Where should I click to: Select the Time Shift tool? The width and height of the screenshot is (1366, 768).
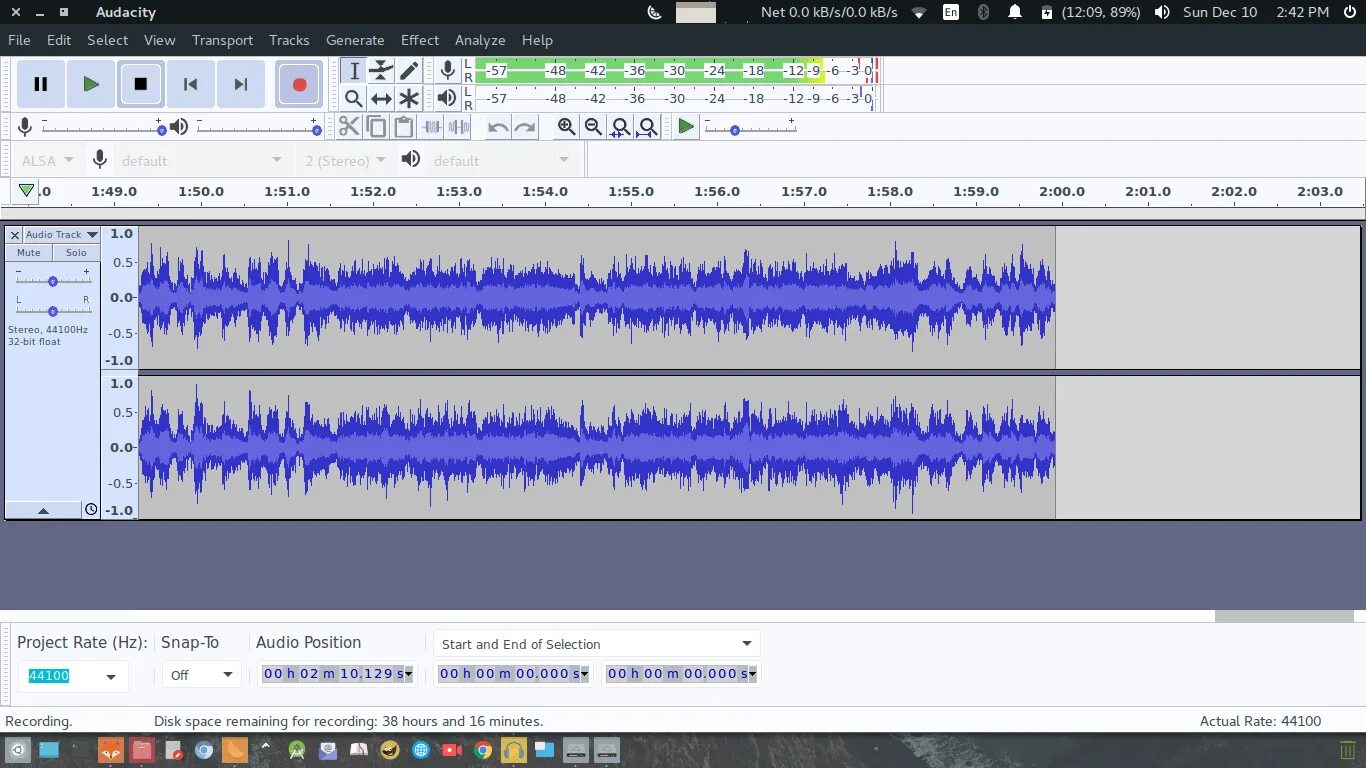381,98
